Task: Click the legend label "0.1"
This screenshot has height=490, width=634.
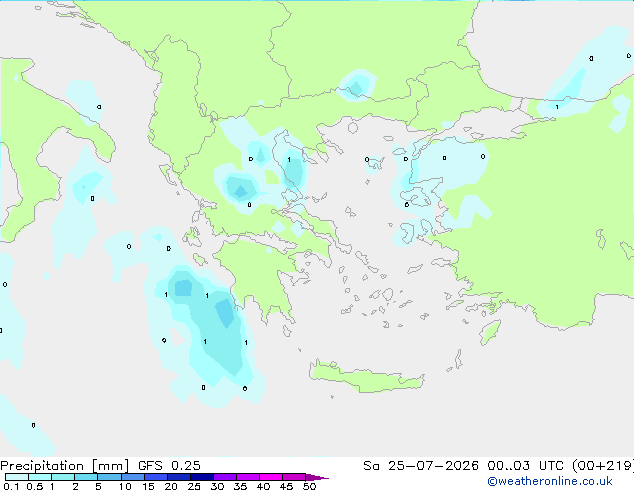Action: (11, 486)
